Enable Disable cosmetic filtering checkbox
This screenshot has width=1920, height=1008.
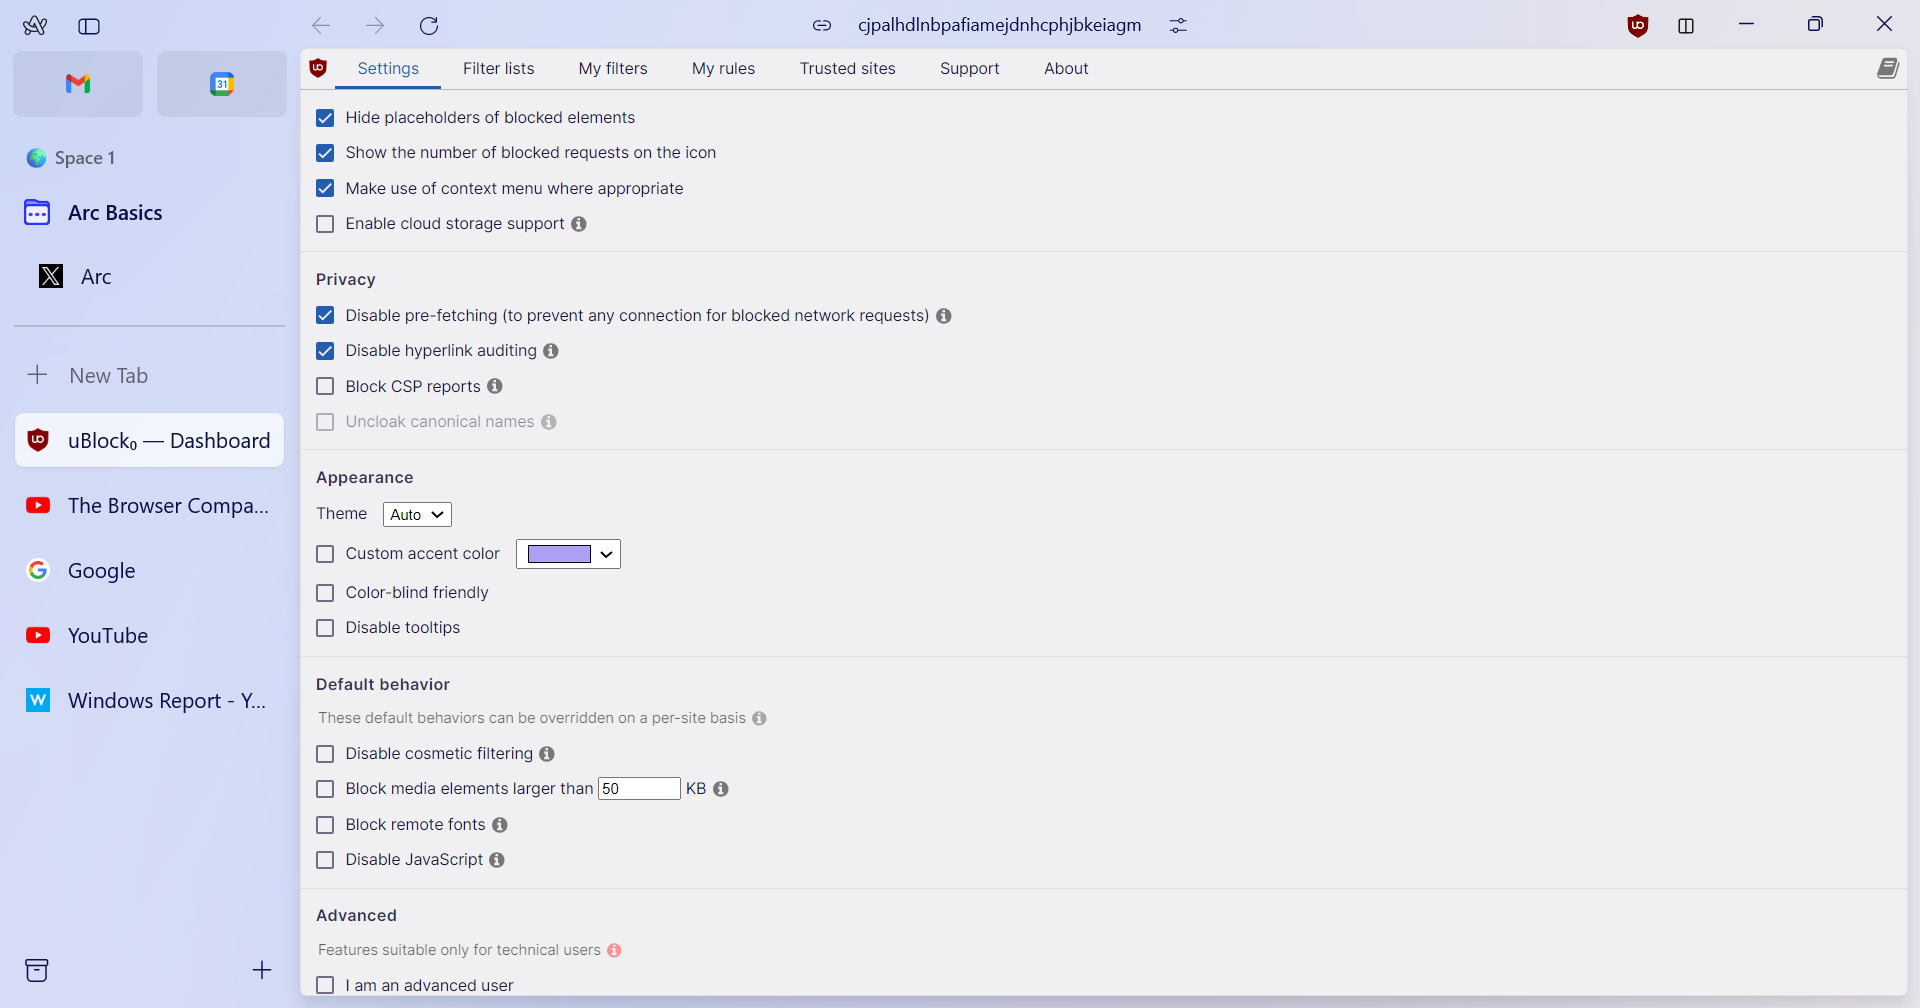click(x=325, y=754)
